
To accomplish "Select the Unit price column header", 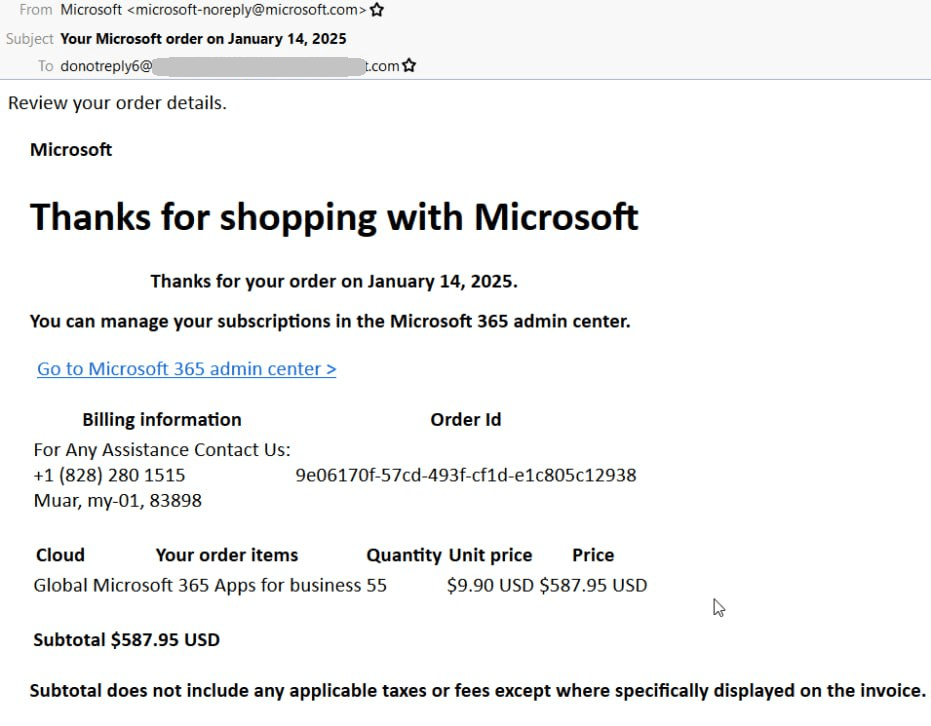I will tap(489, 555).
